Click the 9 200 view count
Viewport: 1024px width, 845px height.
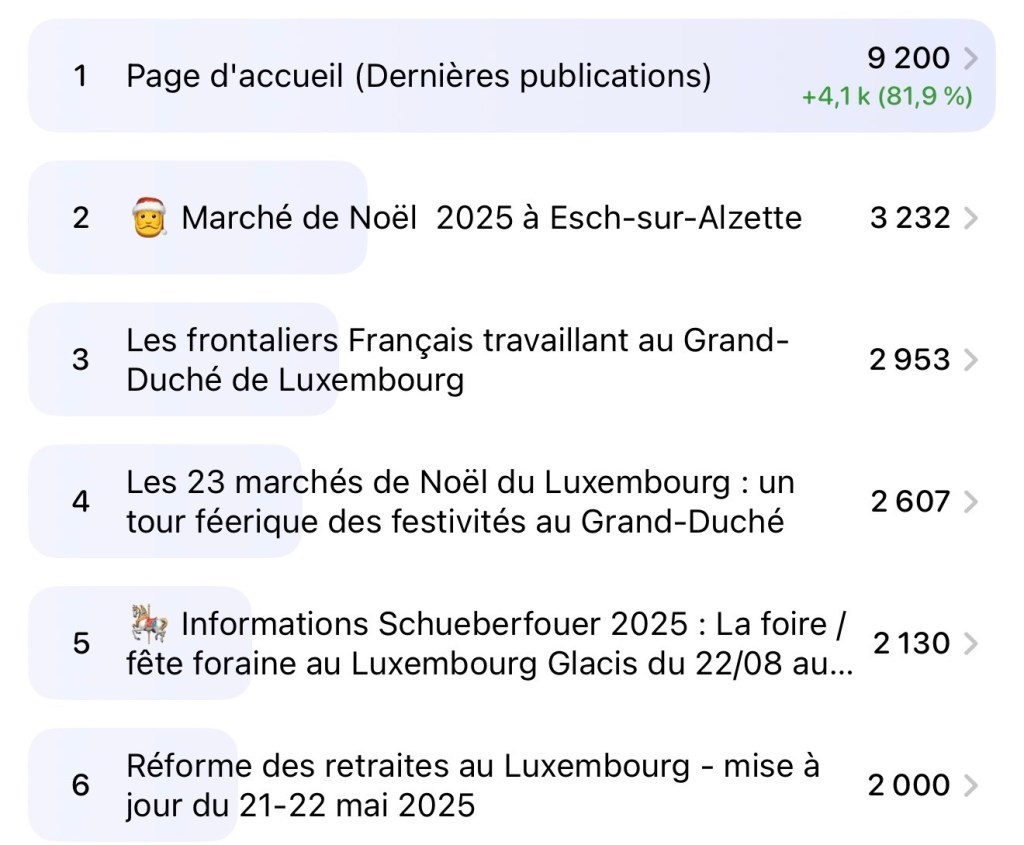908,59
